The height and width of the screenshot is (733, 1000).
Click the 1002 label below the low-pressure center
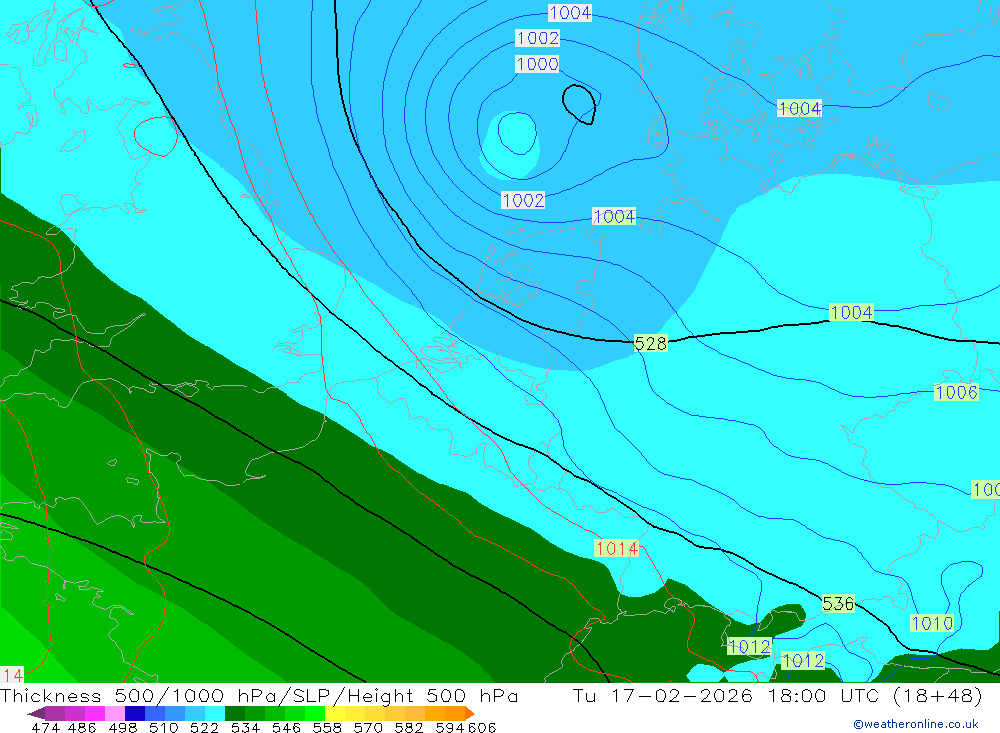pyautogui.click(x=523, y=200)
